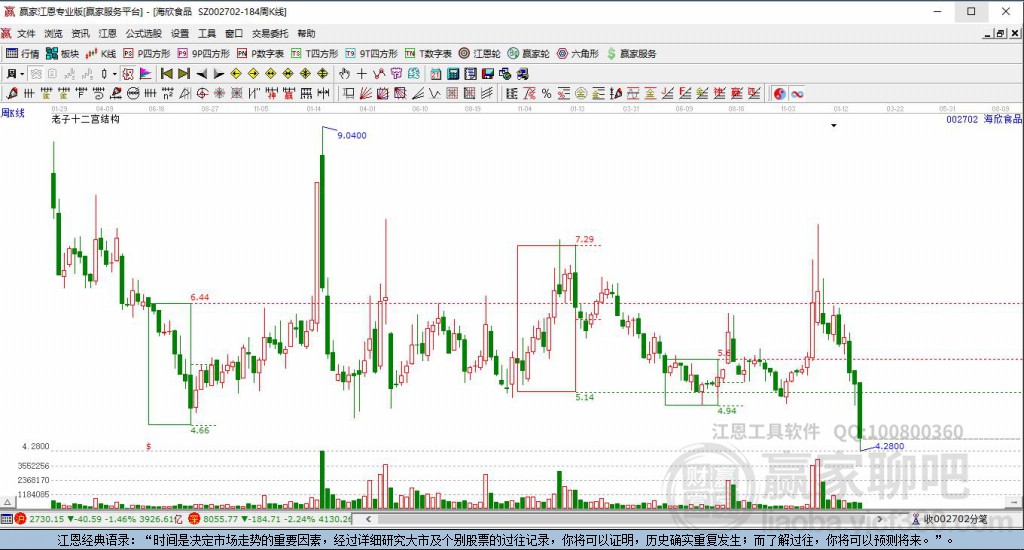Viewport: 1024px width, 550px height.
Task: Open the 六角形 hexagon chart
Action: point(577,54)
